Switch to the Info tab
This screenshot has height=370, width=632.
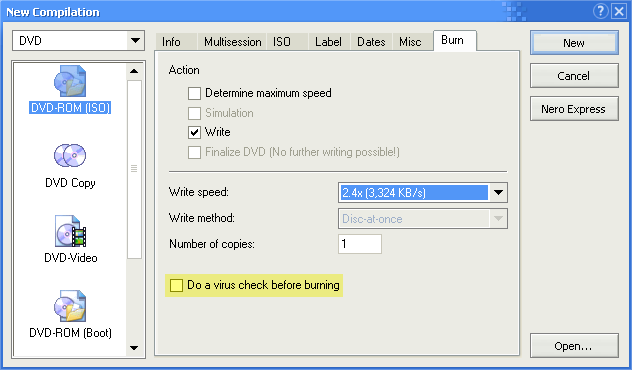176,42
